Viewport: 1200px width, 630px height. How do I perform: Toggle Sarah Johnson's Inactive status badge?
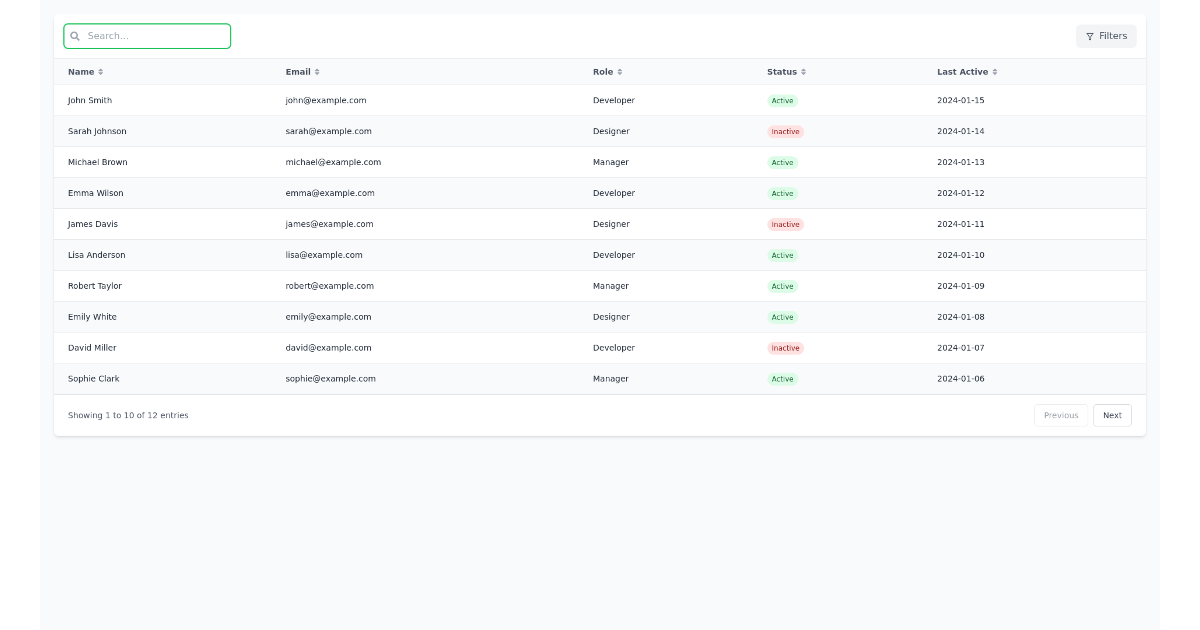785,131
